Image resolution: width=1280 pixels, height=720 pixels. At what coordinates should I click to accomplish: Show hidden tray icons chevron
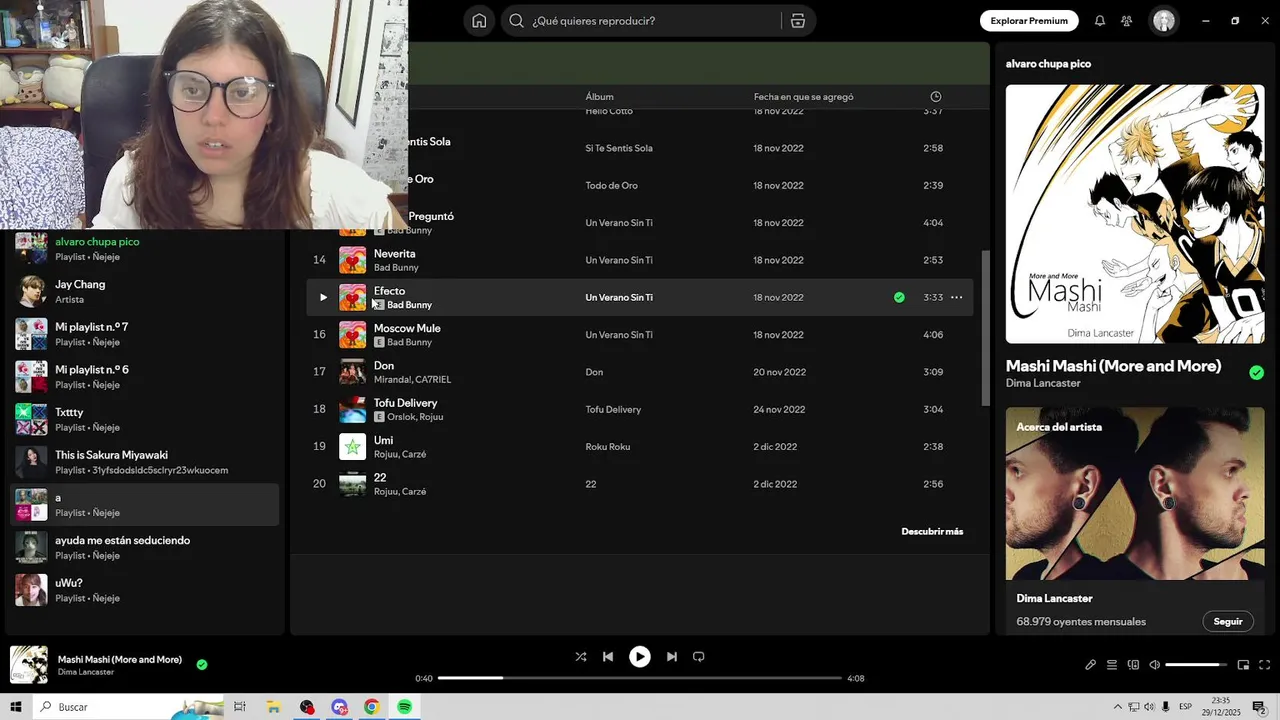(x=1117, y=707)
